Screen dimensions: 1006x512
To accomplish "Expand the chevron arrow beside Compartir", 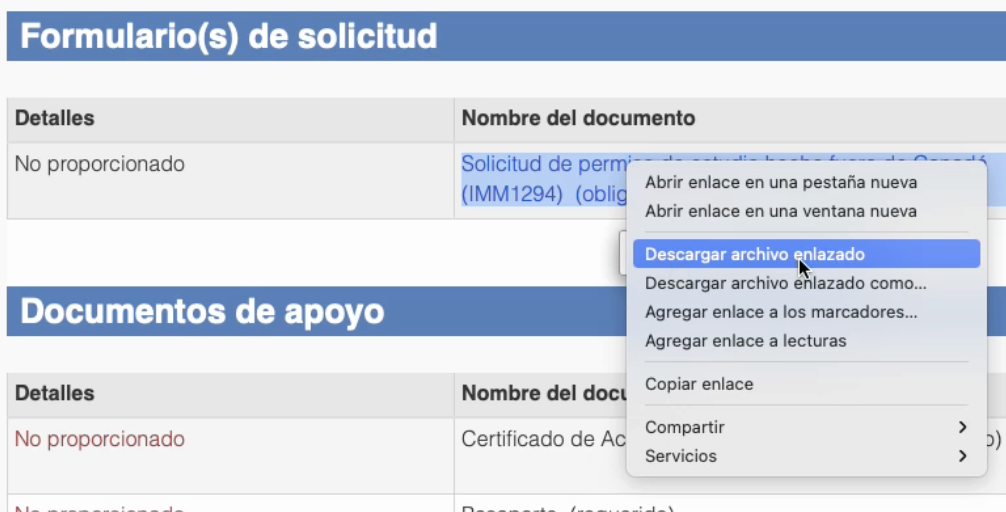I will (962, 427).
